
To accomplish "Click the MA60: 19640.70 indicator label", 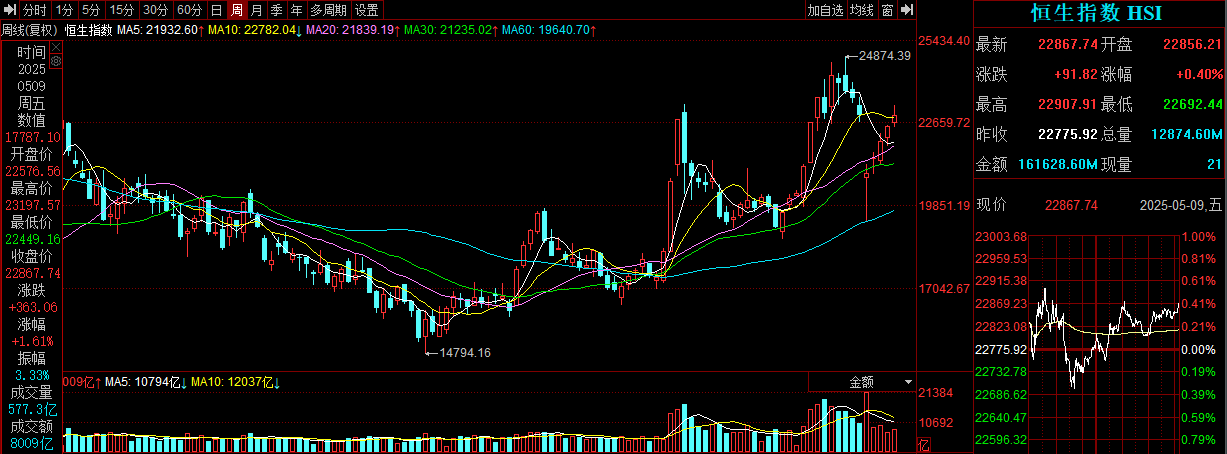I will (x=546, y=30).
